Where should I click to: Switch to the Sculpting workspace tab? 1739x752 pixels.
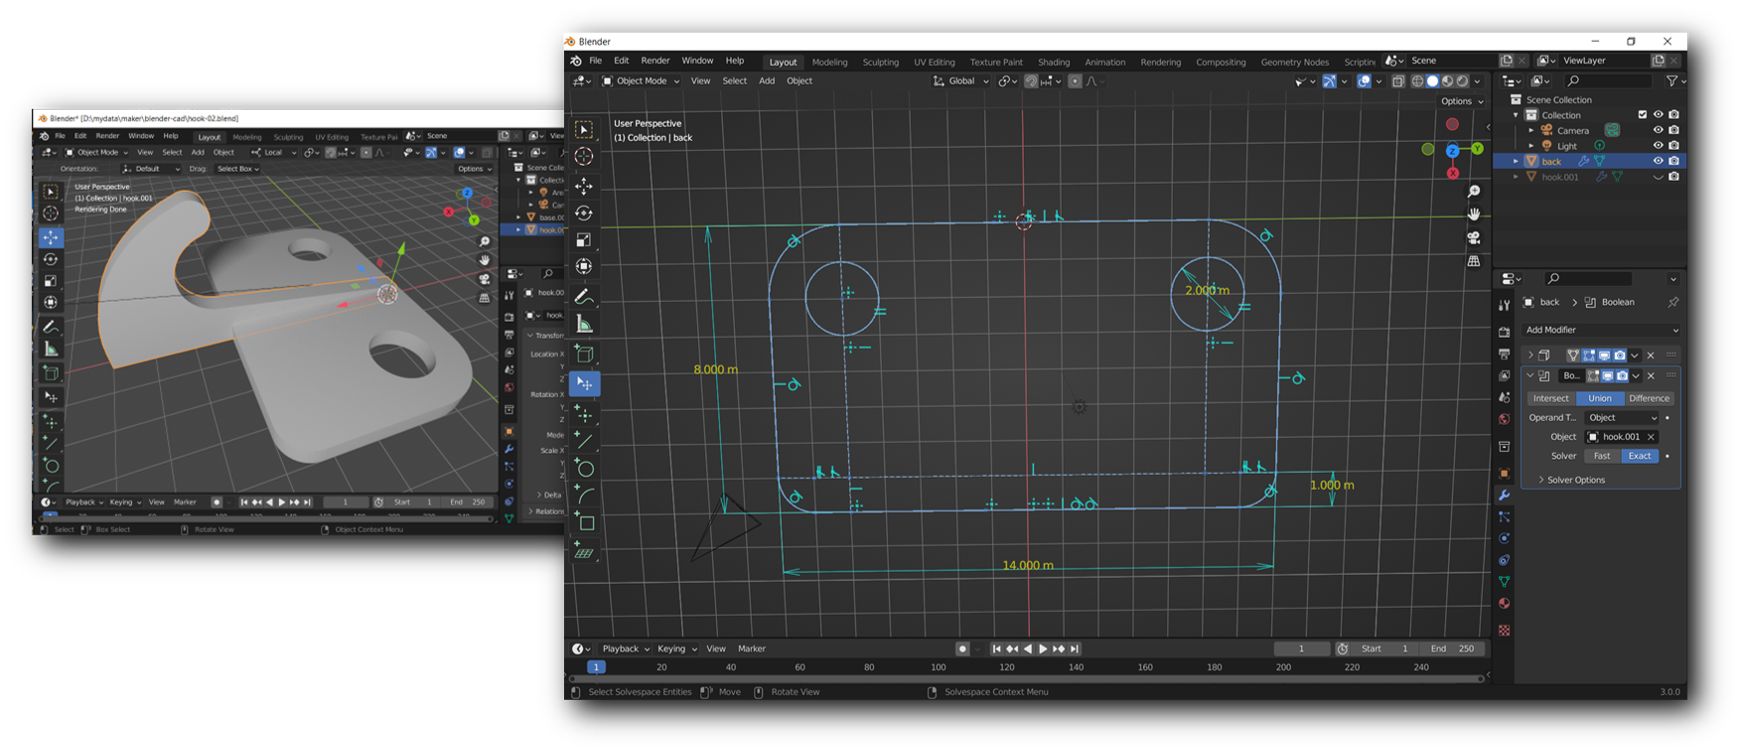click(880, 62)
